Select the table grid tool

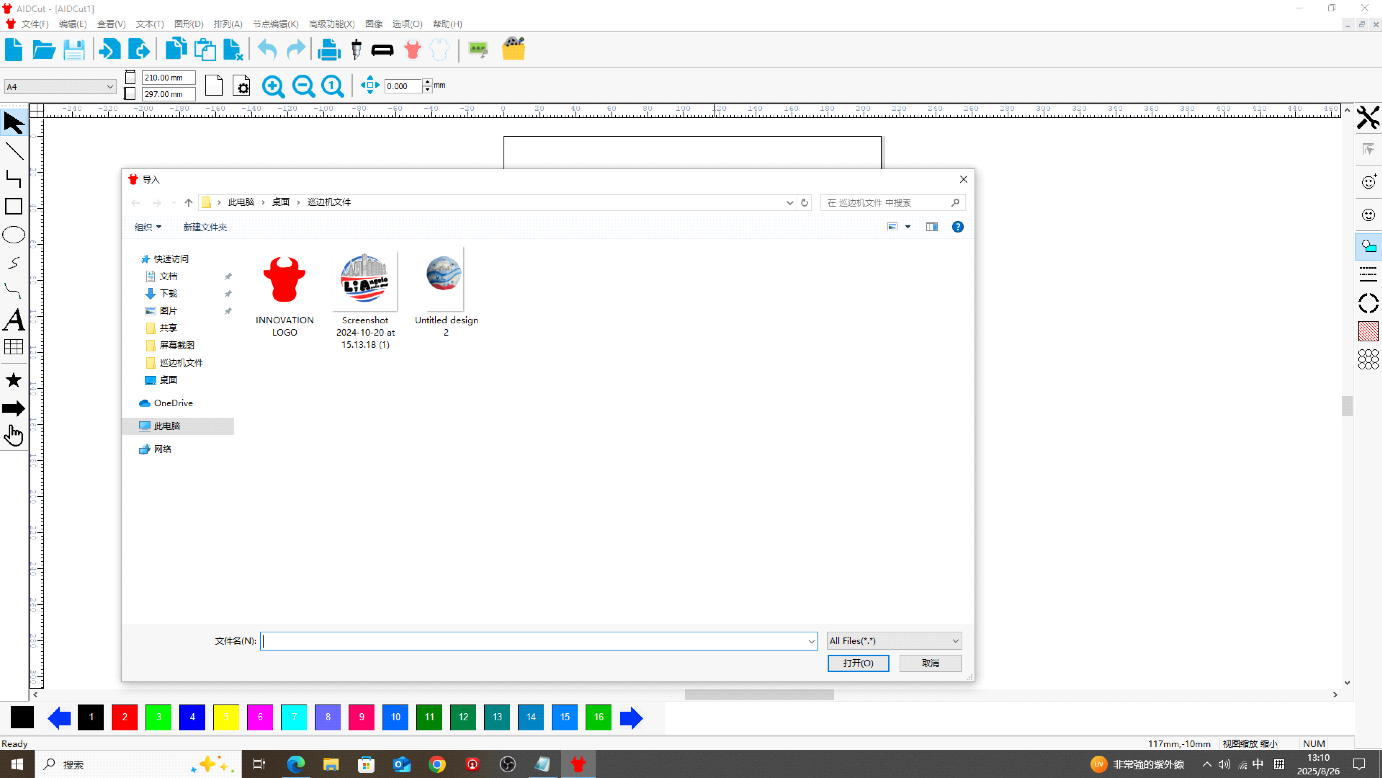point(14,348)
